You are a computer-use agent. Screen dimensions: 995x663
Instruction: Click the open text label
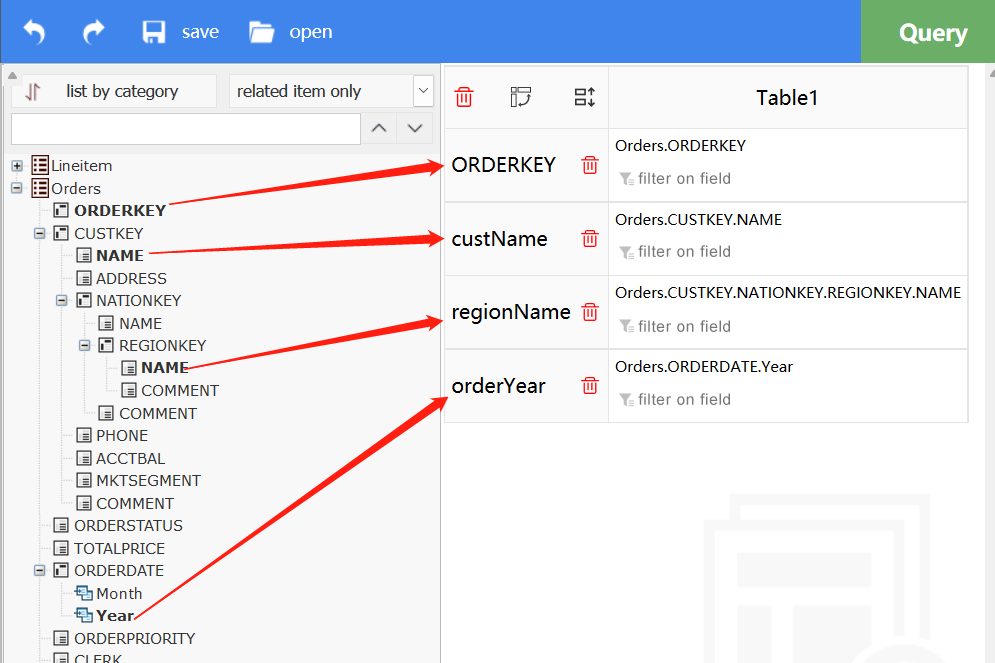click(311, 32)
